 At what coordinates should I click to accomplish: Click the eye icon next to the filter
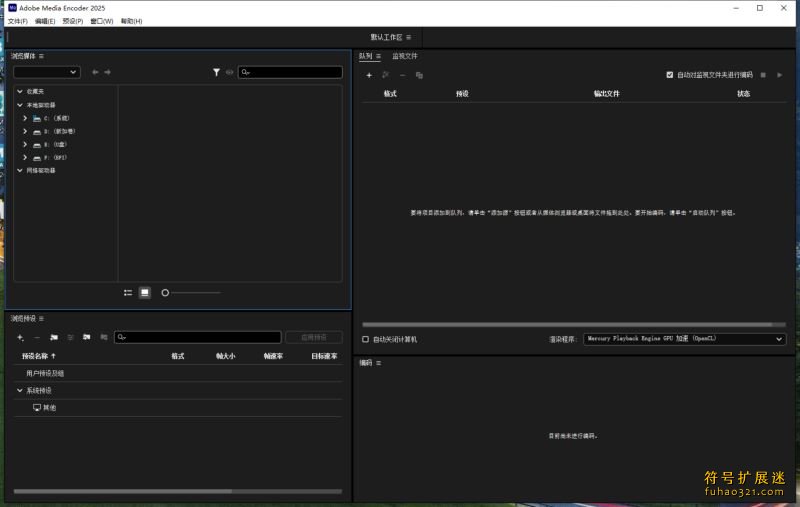point(230,72)
